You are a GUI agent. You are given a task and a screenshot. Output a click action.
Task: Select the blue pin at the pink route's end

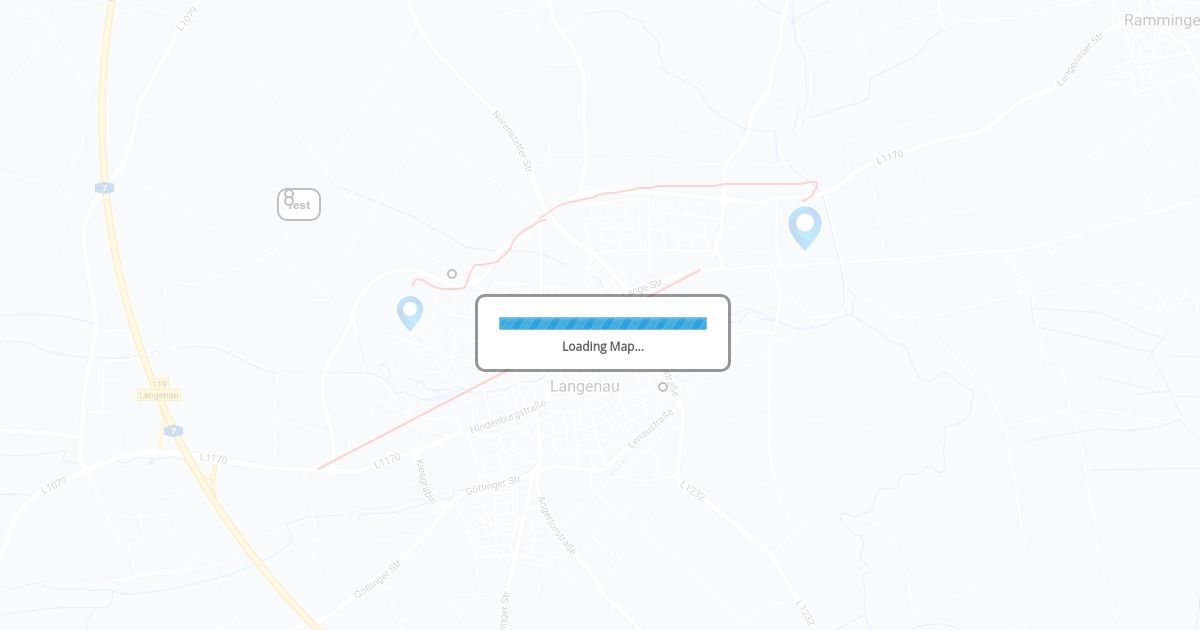coord(805,228)
